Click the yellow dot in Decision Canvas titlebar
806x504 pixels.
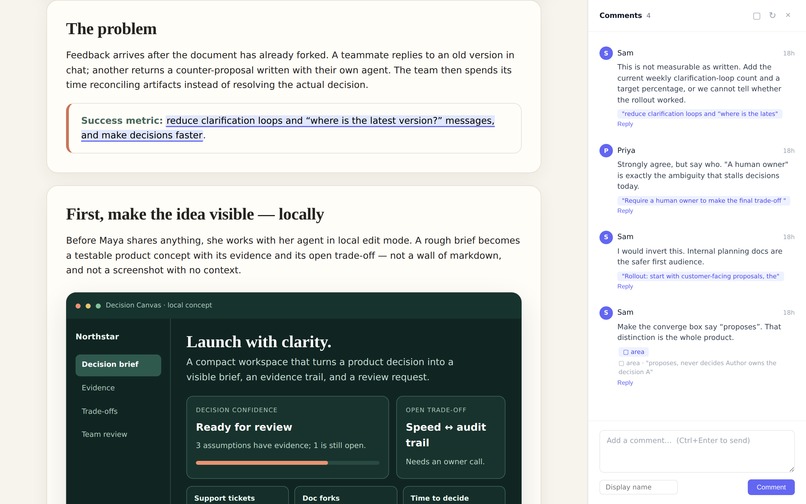(x=88, y=306)
